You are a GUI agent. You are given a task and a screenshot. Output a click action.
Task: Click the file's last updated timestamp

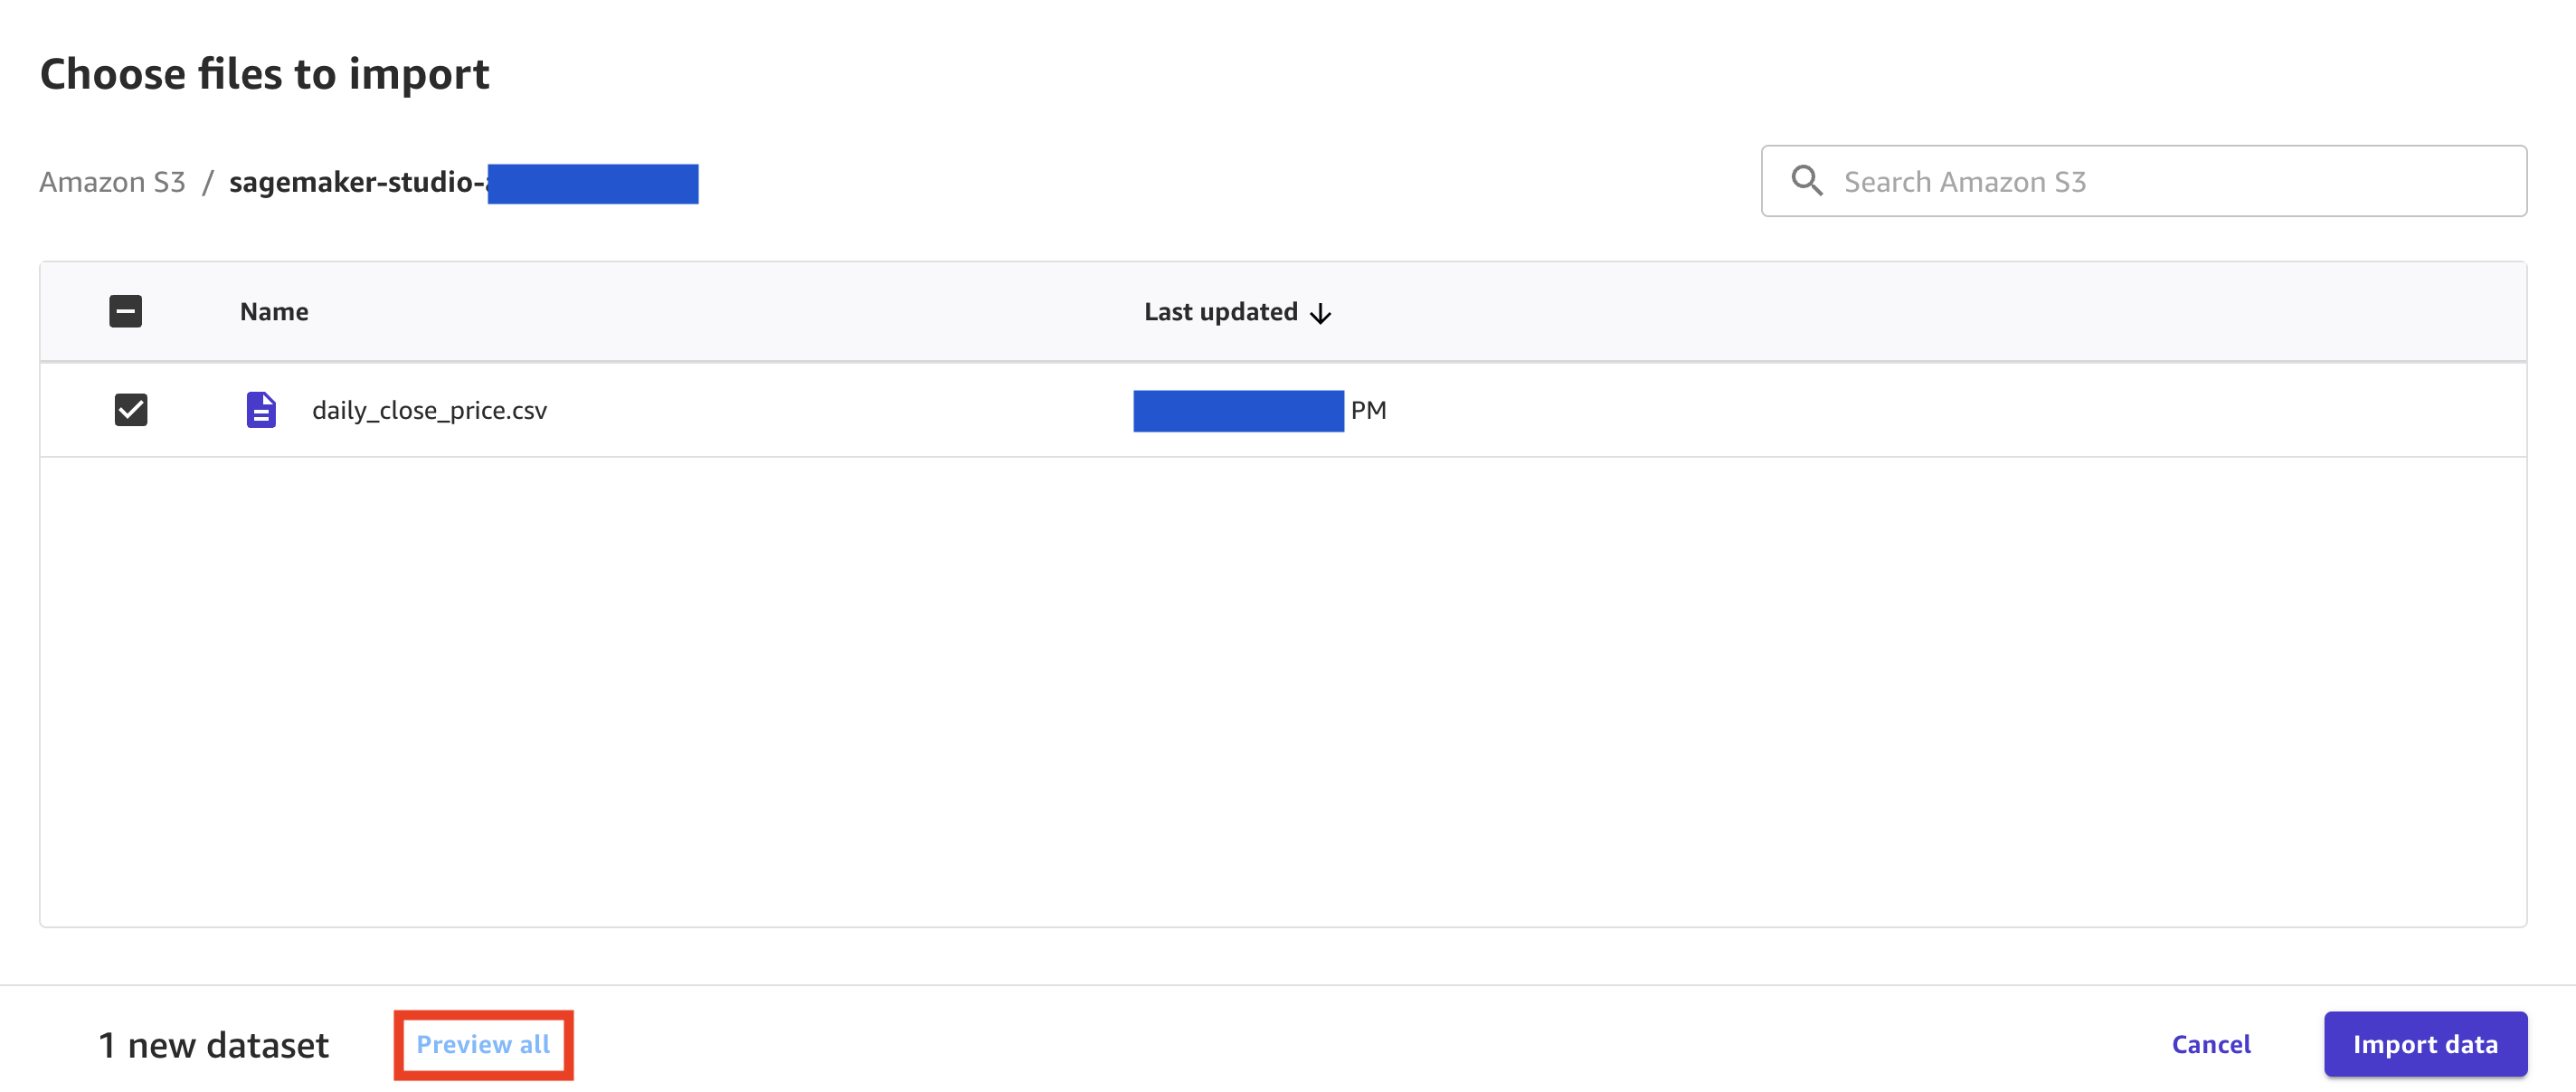point(1259,410)
